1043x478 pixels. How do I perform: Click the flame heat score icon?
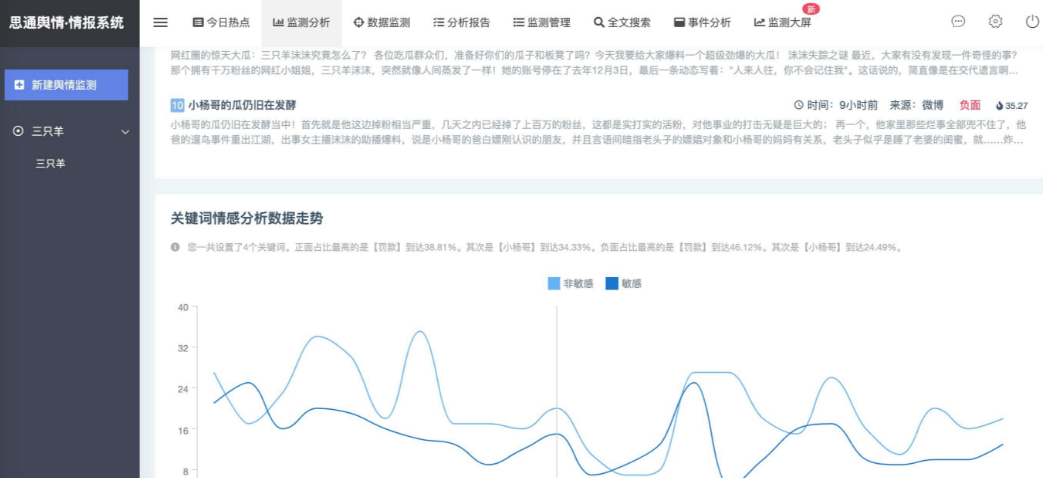(999, 105)
